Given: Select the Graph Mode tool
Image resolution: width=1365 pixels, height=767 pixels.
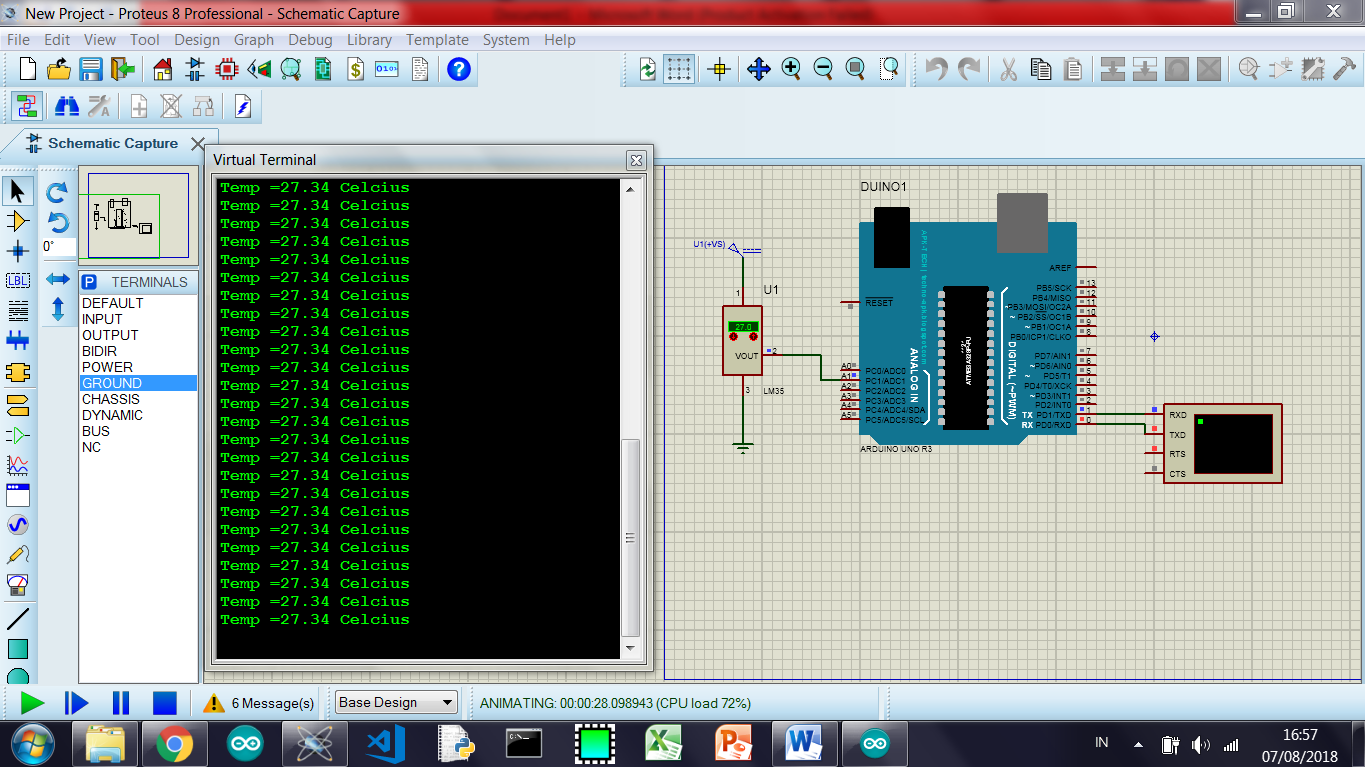Looking at the screenshot, I should 18,462.
